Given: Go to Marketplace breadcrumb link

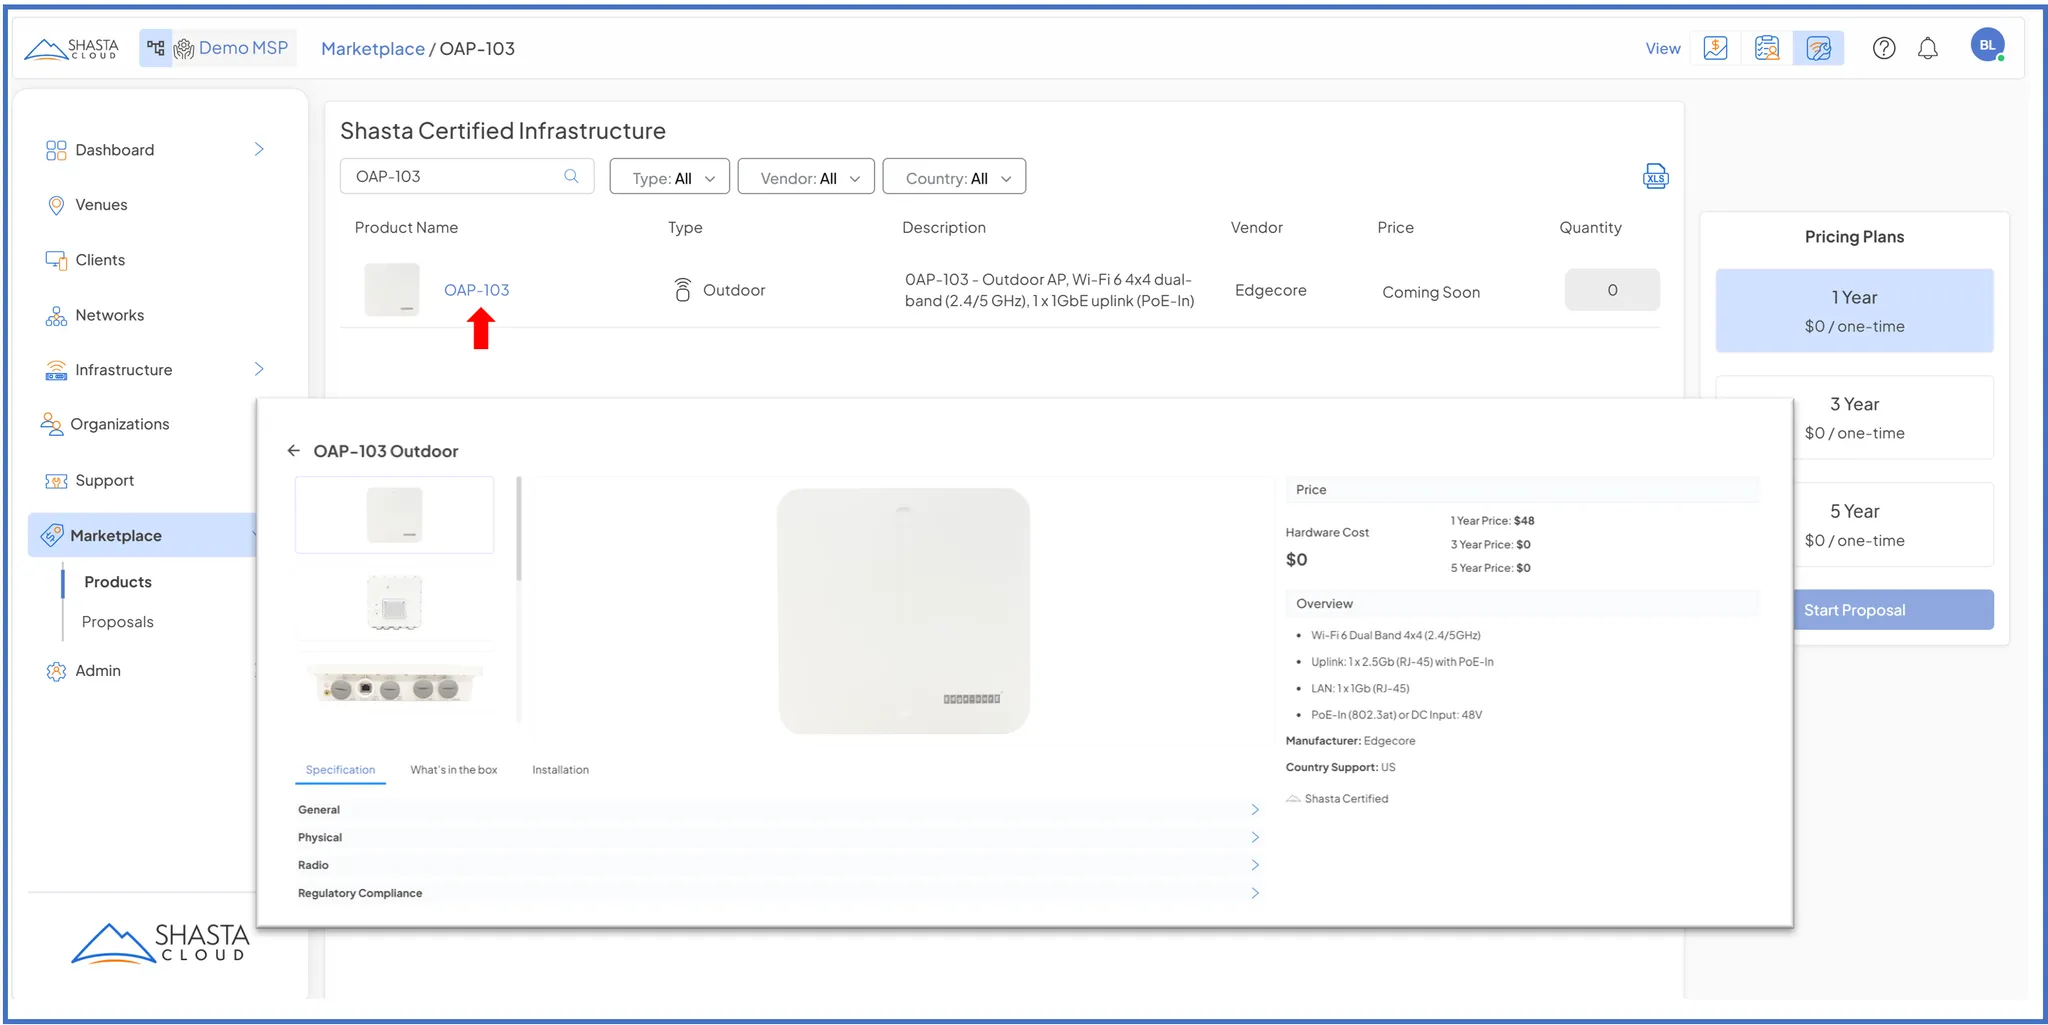Looking at the screenshot, I should pos(372,49).
